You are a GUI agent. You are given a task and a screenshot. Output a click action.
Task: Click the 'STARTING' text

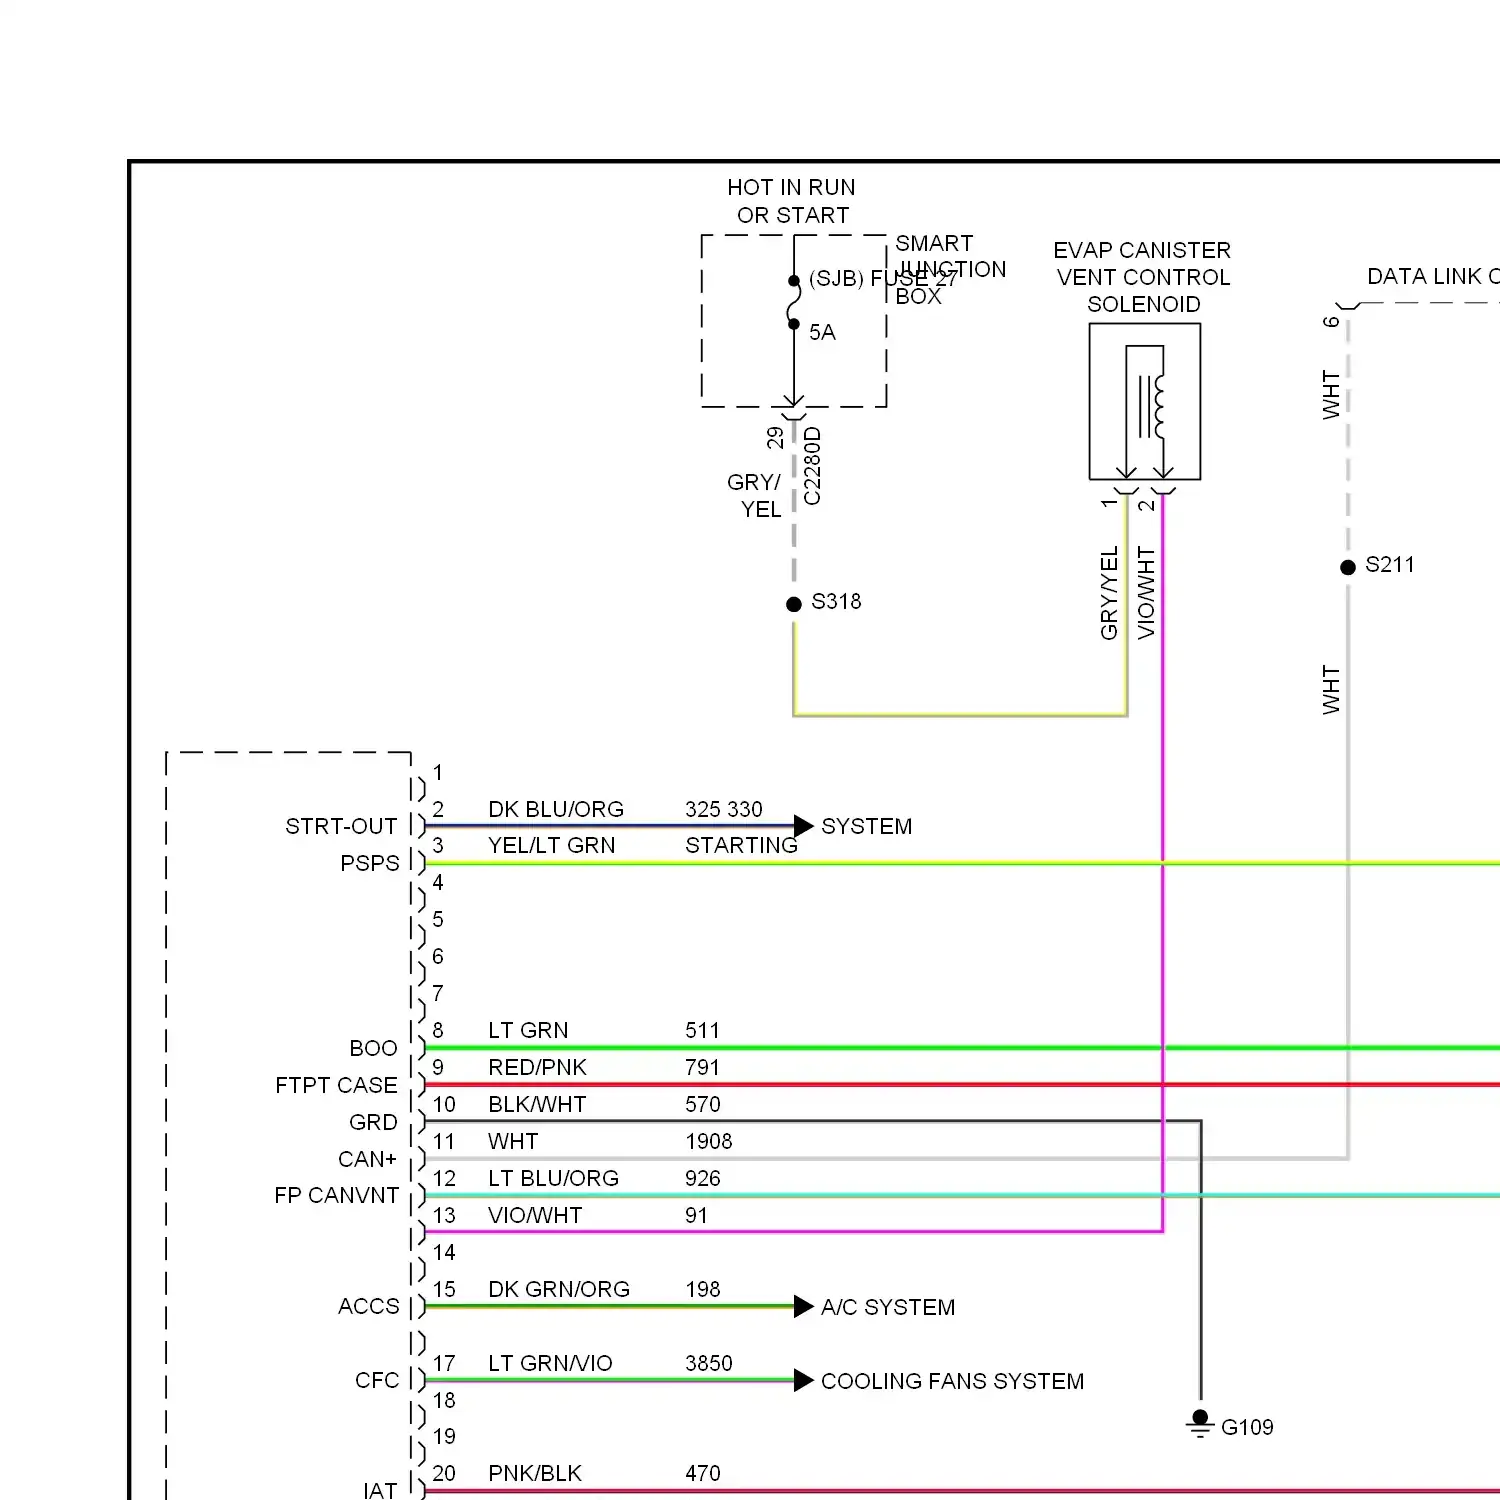pyautogui.click(x=741, y=845)
